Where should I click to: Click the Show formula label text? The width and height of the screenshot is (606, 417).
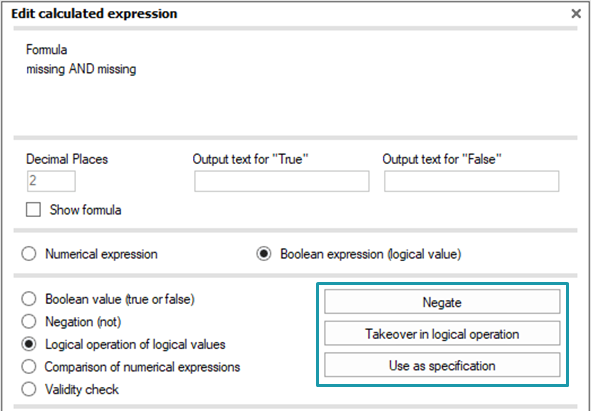tap(85, 210)
